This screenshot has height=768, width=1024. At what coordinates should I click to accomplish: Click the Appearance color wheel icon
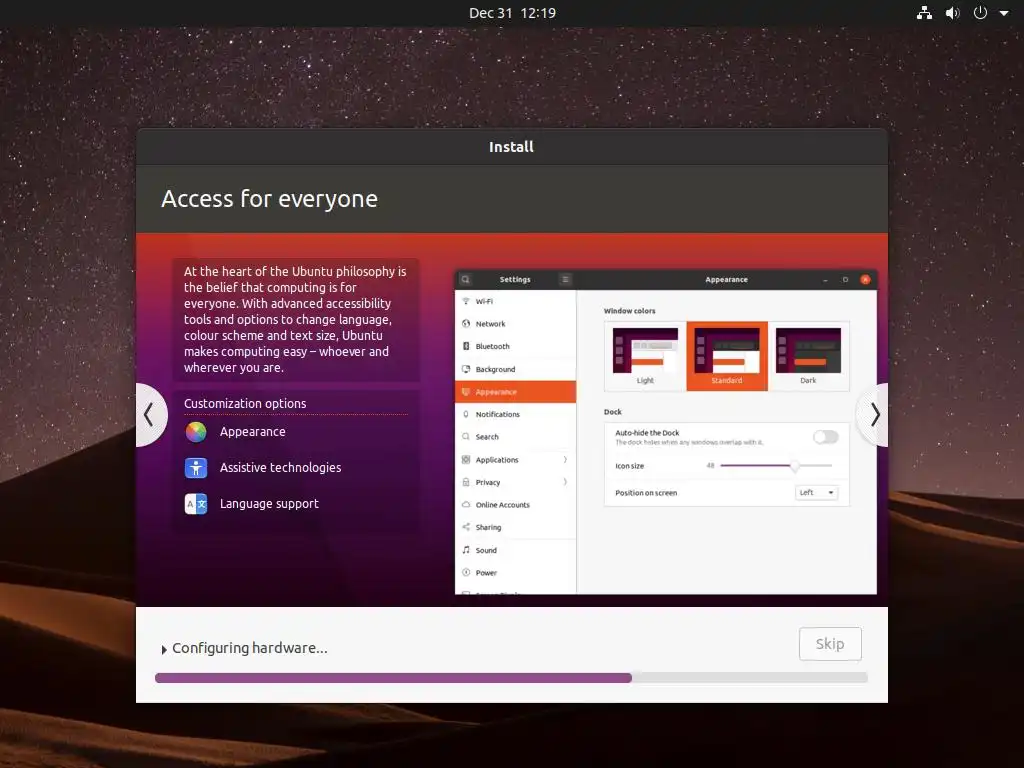tap(196, 432)
